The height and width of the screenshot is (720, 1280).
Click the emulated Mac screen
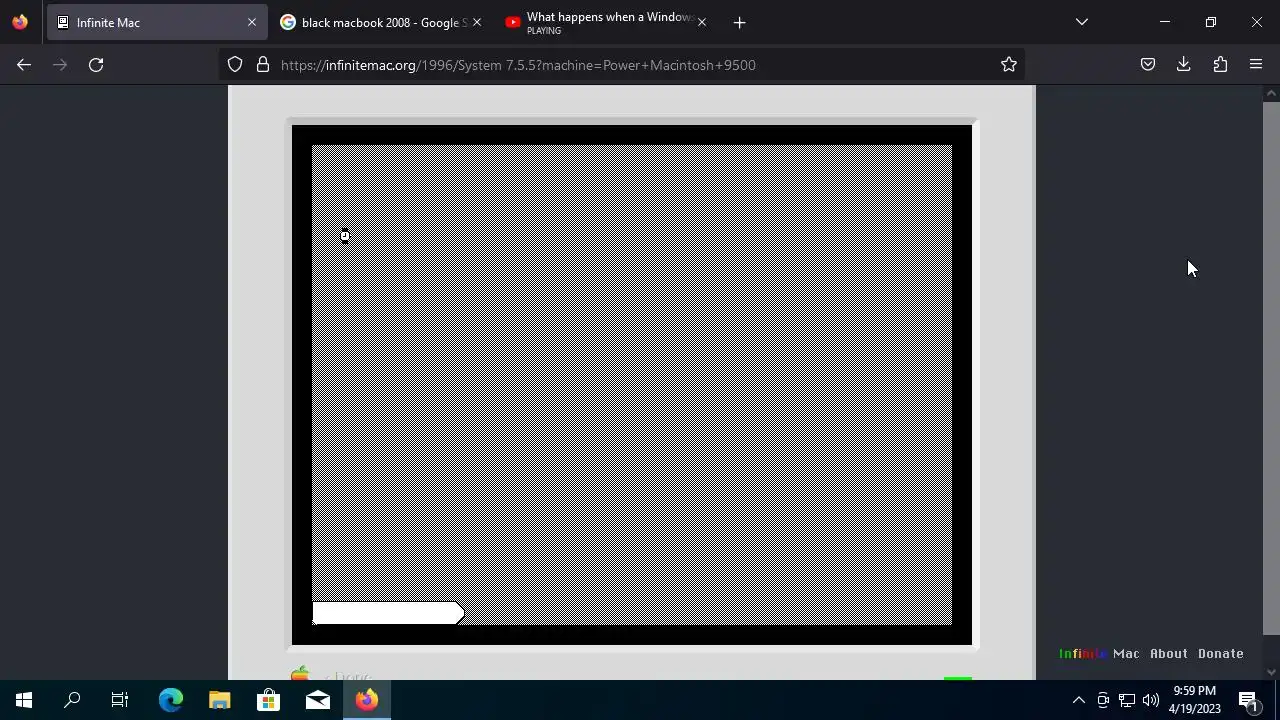coord(632,385)
